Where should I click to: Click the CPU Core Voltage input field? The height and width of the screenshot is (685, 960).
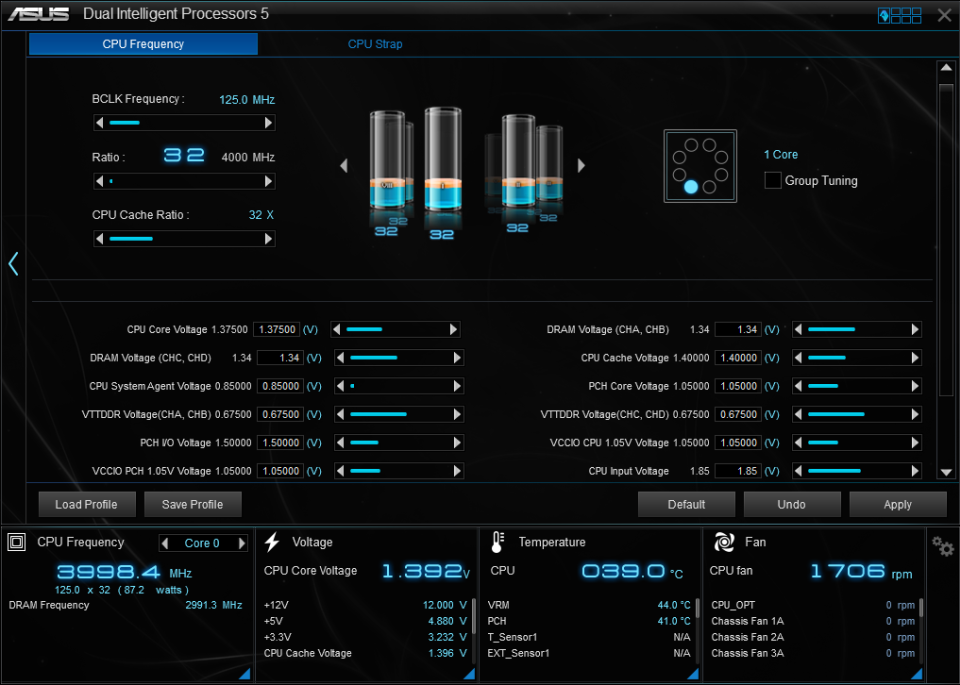[x=277, y=329]
